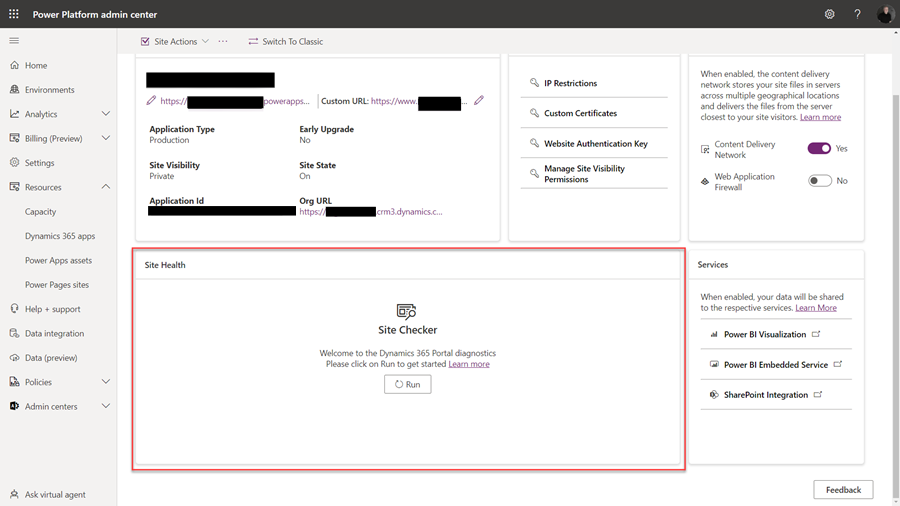Expand the Policies section chevron
Screen dimensions: 900x506
pyautogui.click(x=106, y=382)
